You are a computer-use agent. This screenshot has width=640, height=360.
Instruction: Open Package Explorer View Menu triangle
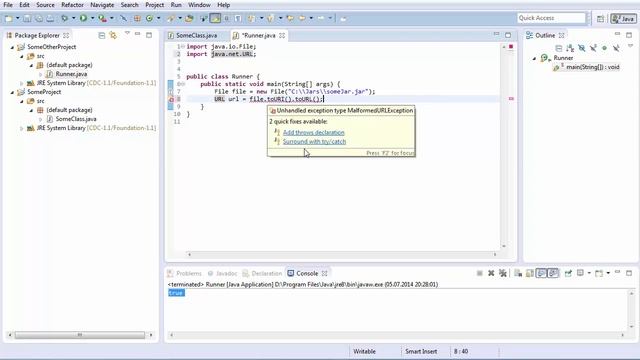pyautogui.click(x=127, y=33)
